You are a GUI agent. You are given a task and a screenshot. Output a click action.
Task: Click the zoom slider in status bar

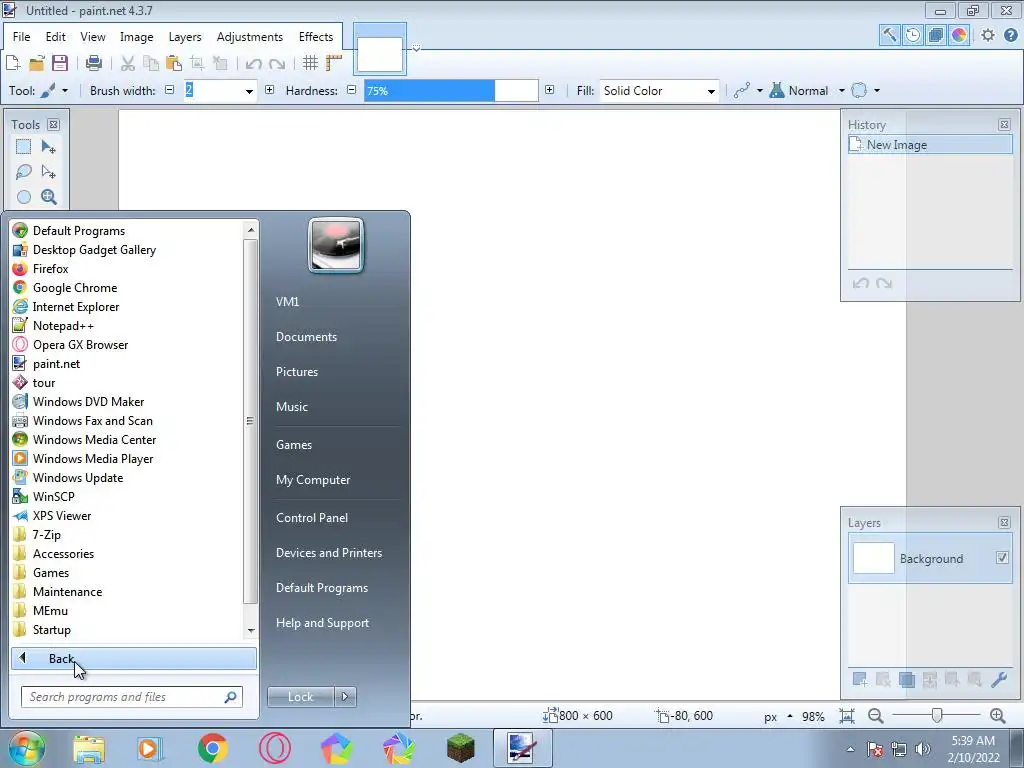(936, 716)
